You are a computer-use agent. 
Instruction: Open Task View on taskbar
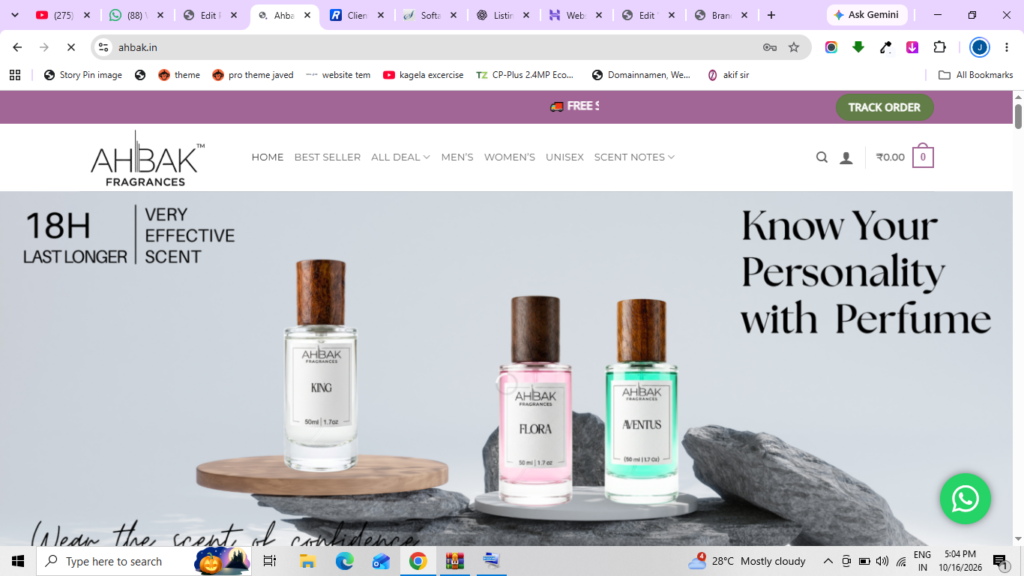pyautogui.click(x=269, y=561)
